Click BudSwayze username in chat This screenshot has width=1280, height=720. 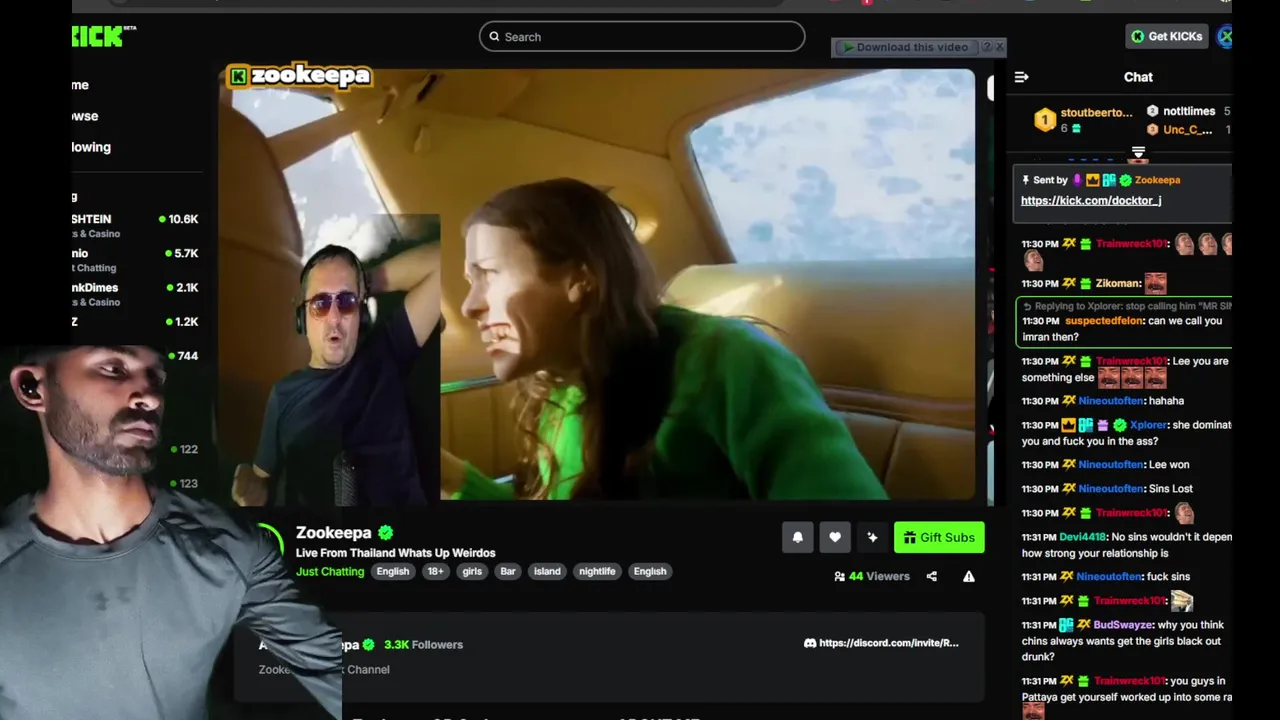click(x=1123, y=625)
